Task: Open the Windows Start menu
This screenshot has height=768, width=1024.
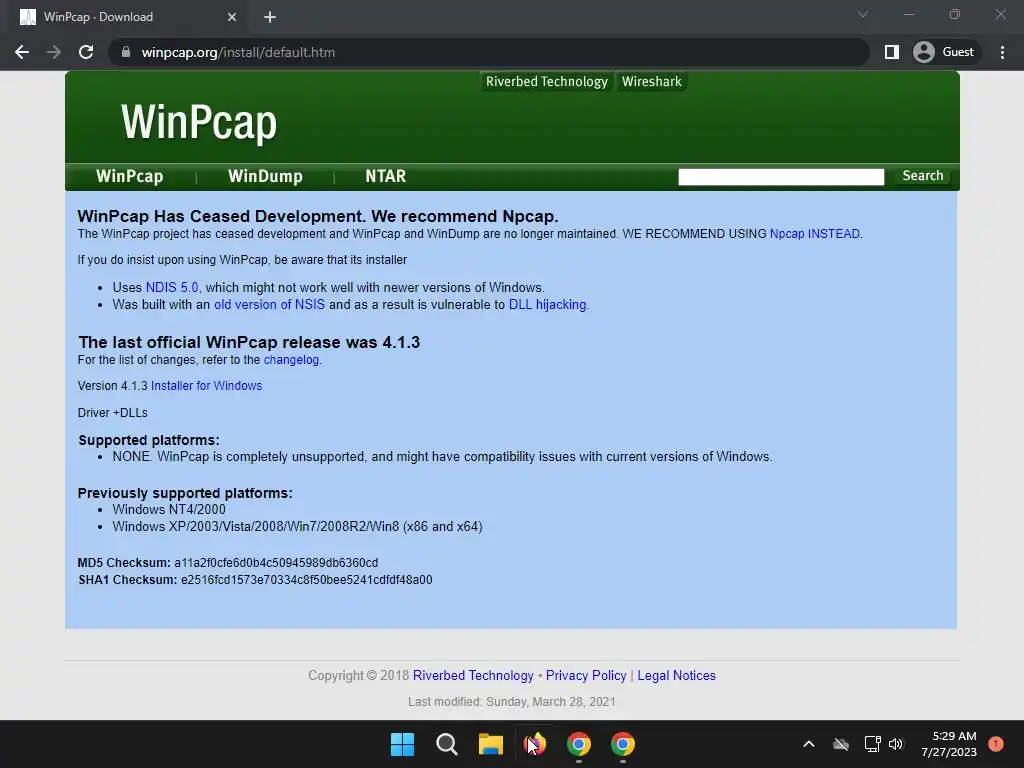Action: click(x=402, y=744)
